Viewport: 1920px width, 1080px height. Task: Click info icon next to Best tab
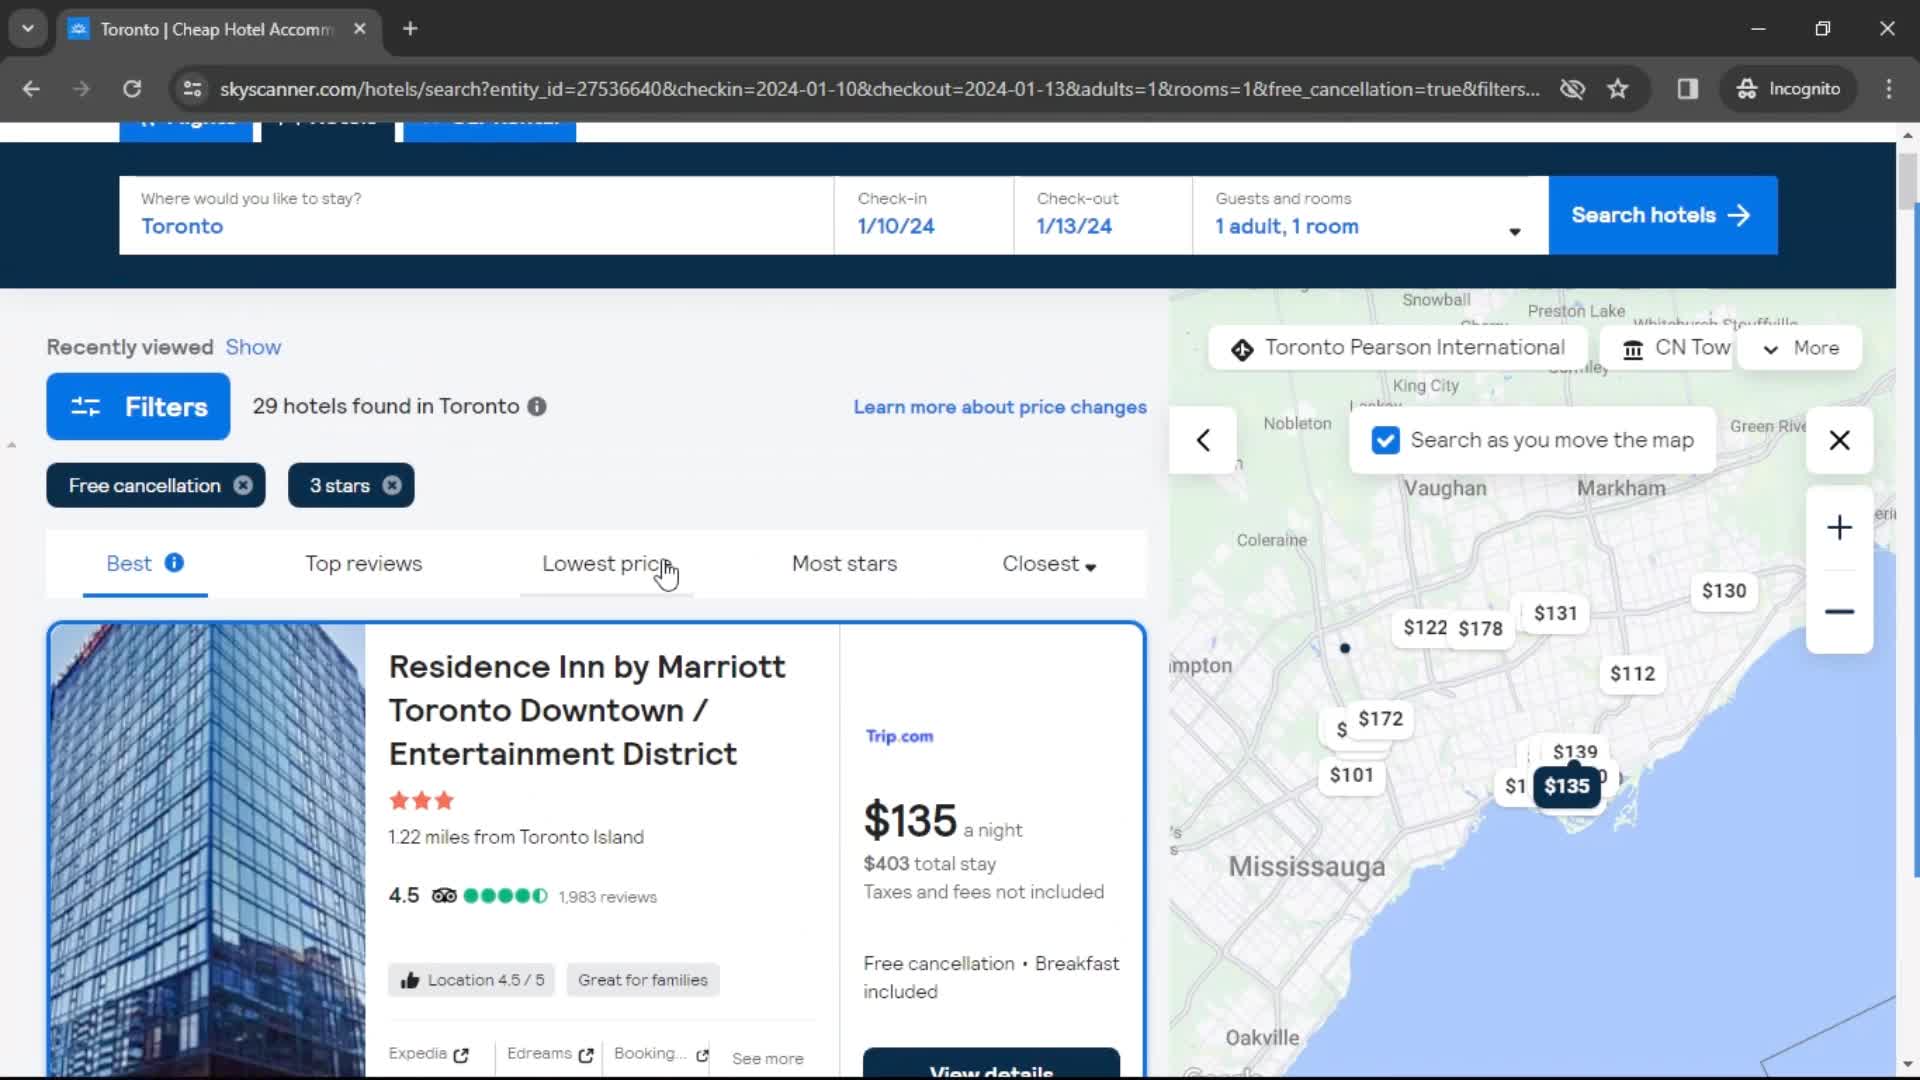(174, 562)
